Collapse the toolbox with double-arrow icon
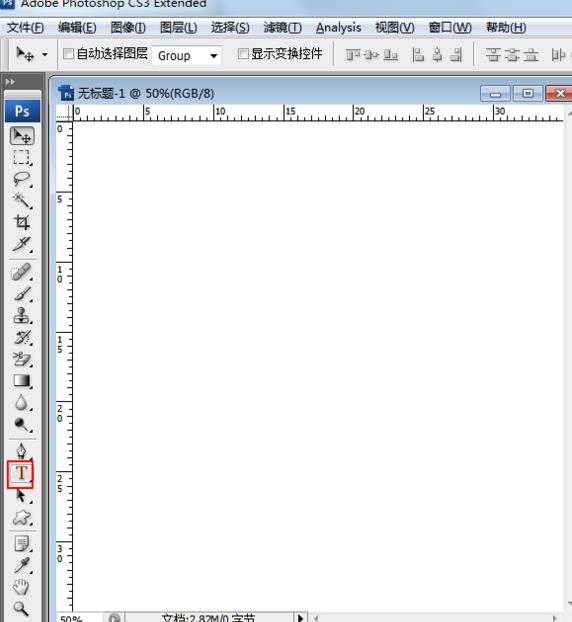This screenshot has width=572, height=622. [x=10, y=82]
